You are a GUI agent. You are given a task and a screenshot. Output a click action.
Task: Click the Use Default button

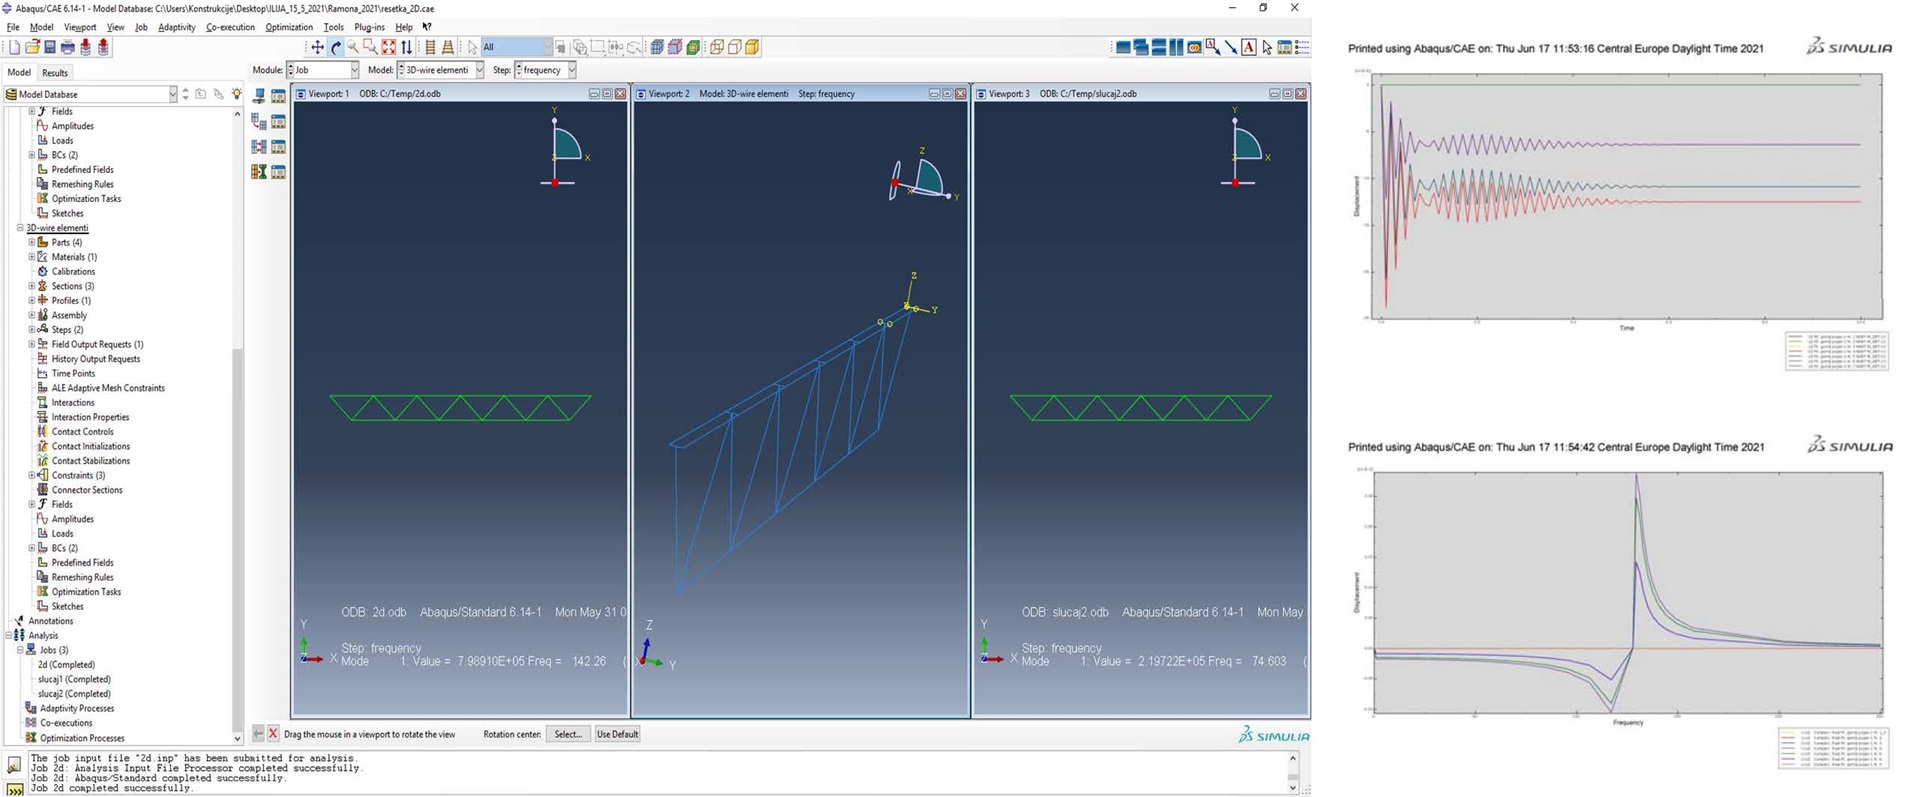(x=617, y=734)
